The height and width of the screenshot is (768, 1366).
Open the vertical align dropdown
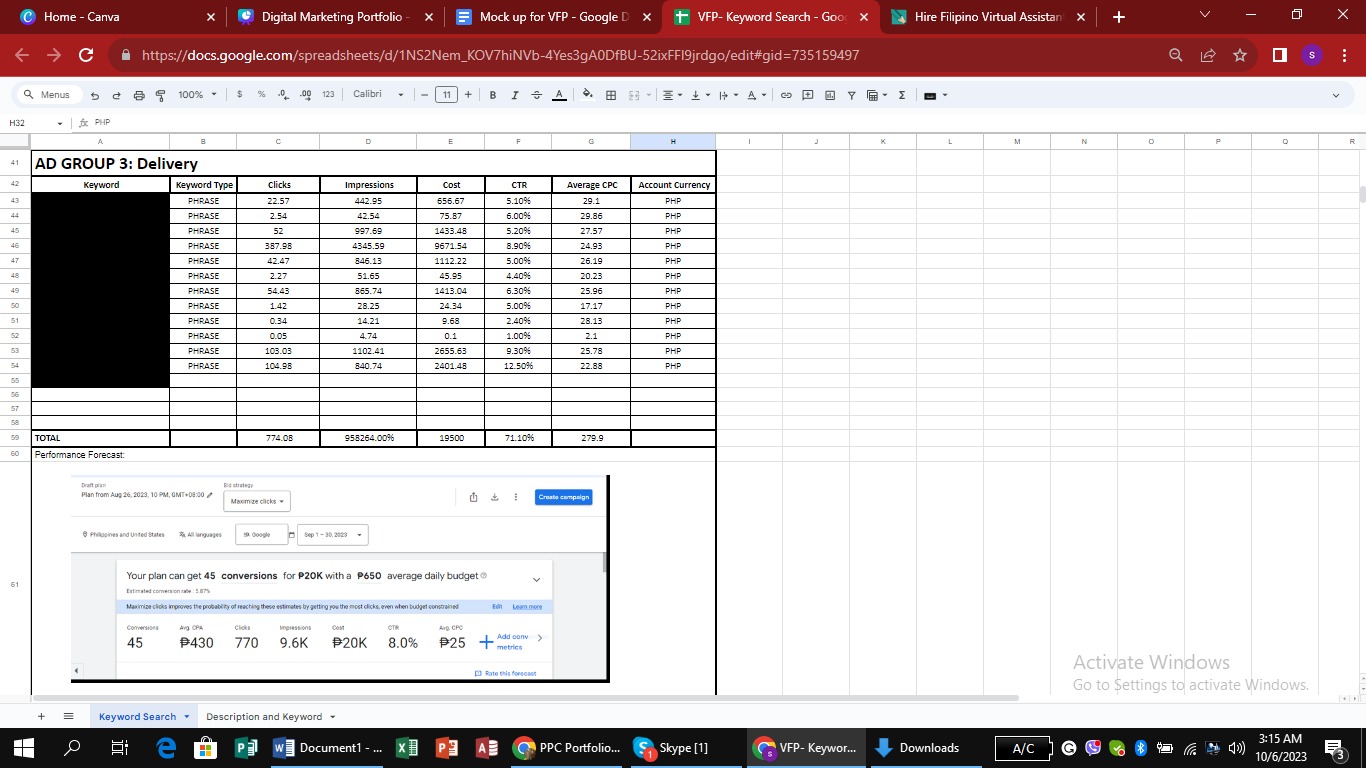699,95
